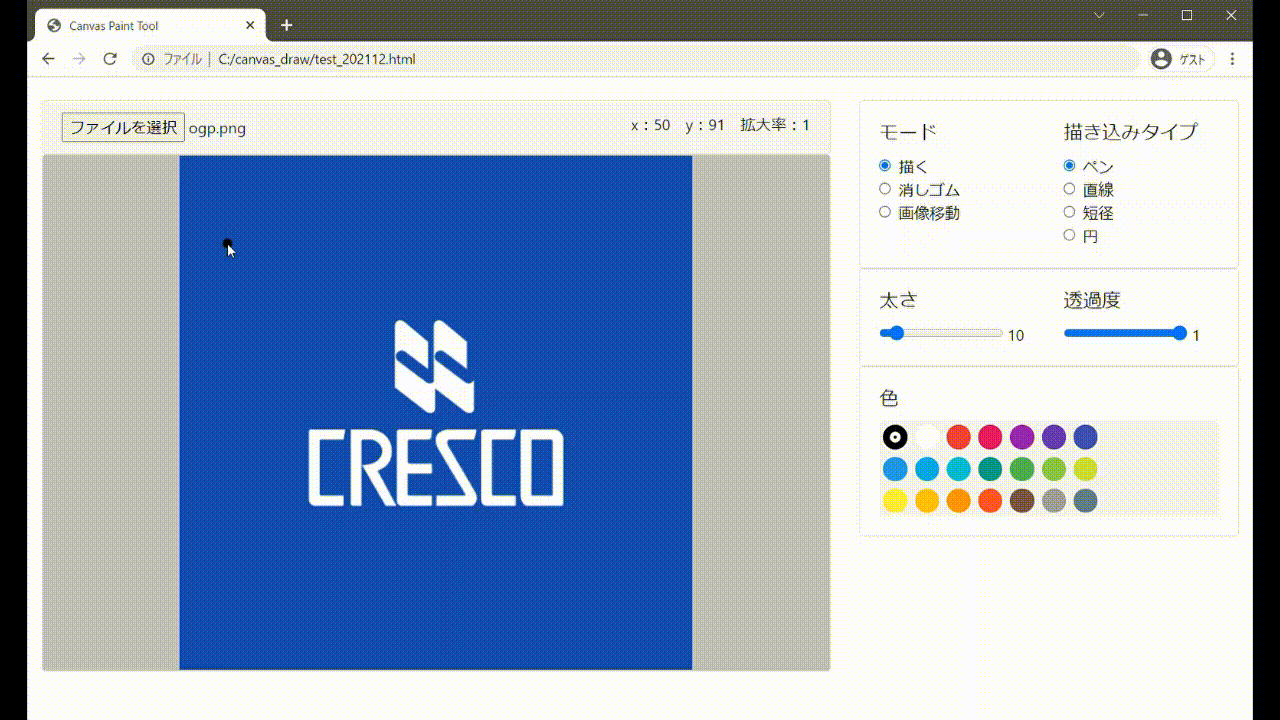Click the ファイルを選択 button

click(x=123, y=127)
